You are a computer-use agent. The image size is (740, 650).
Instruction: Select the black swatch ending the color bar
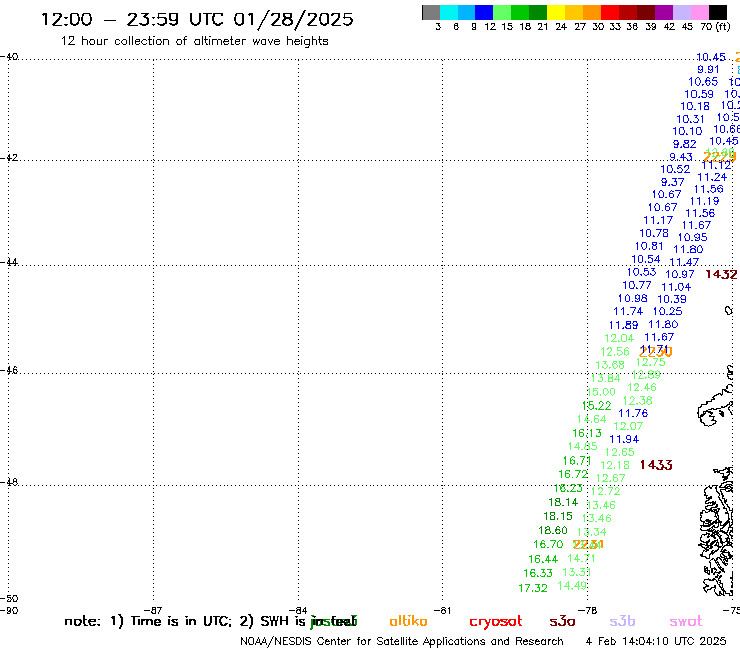point(718,12)
